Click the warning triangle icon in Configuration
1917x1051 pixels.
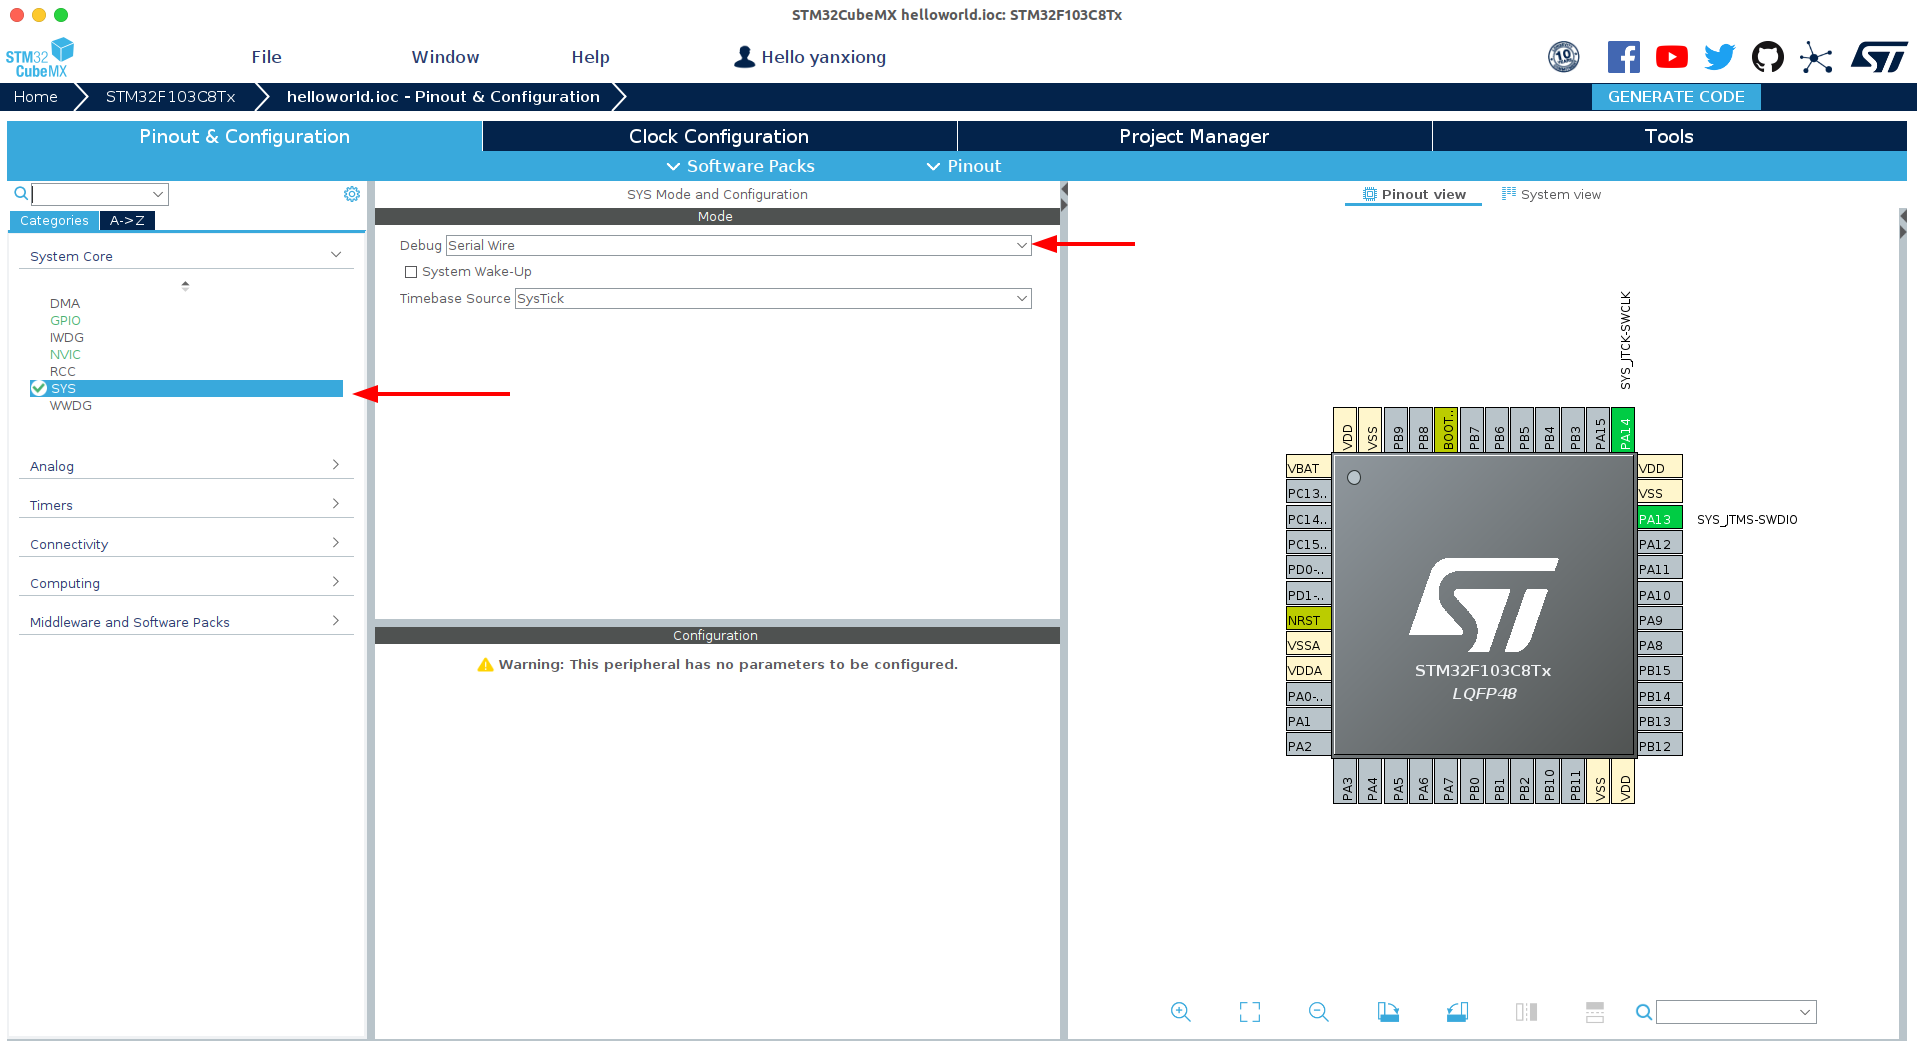486,665
